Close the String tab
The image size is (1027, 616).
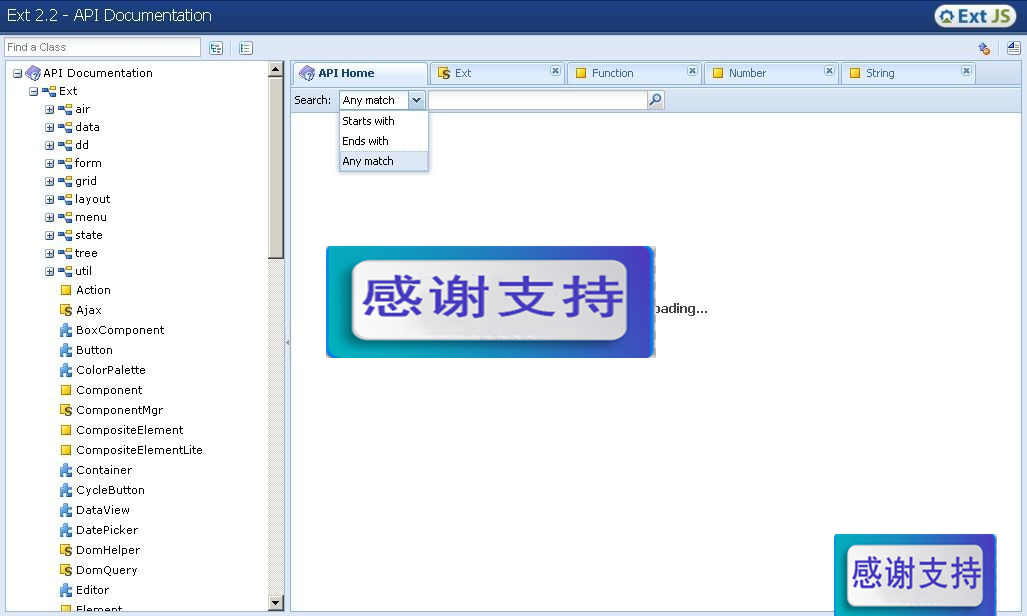966,71
